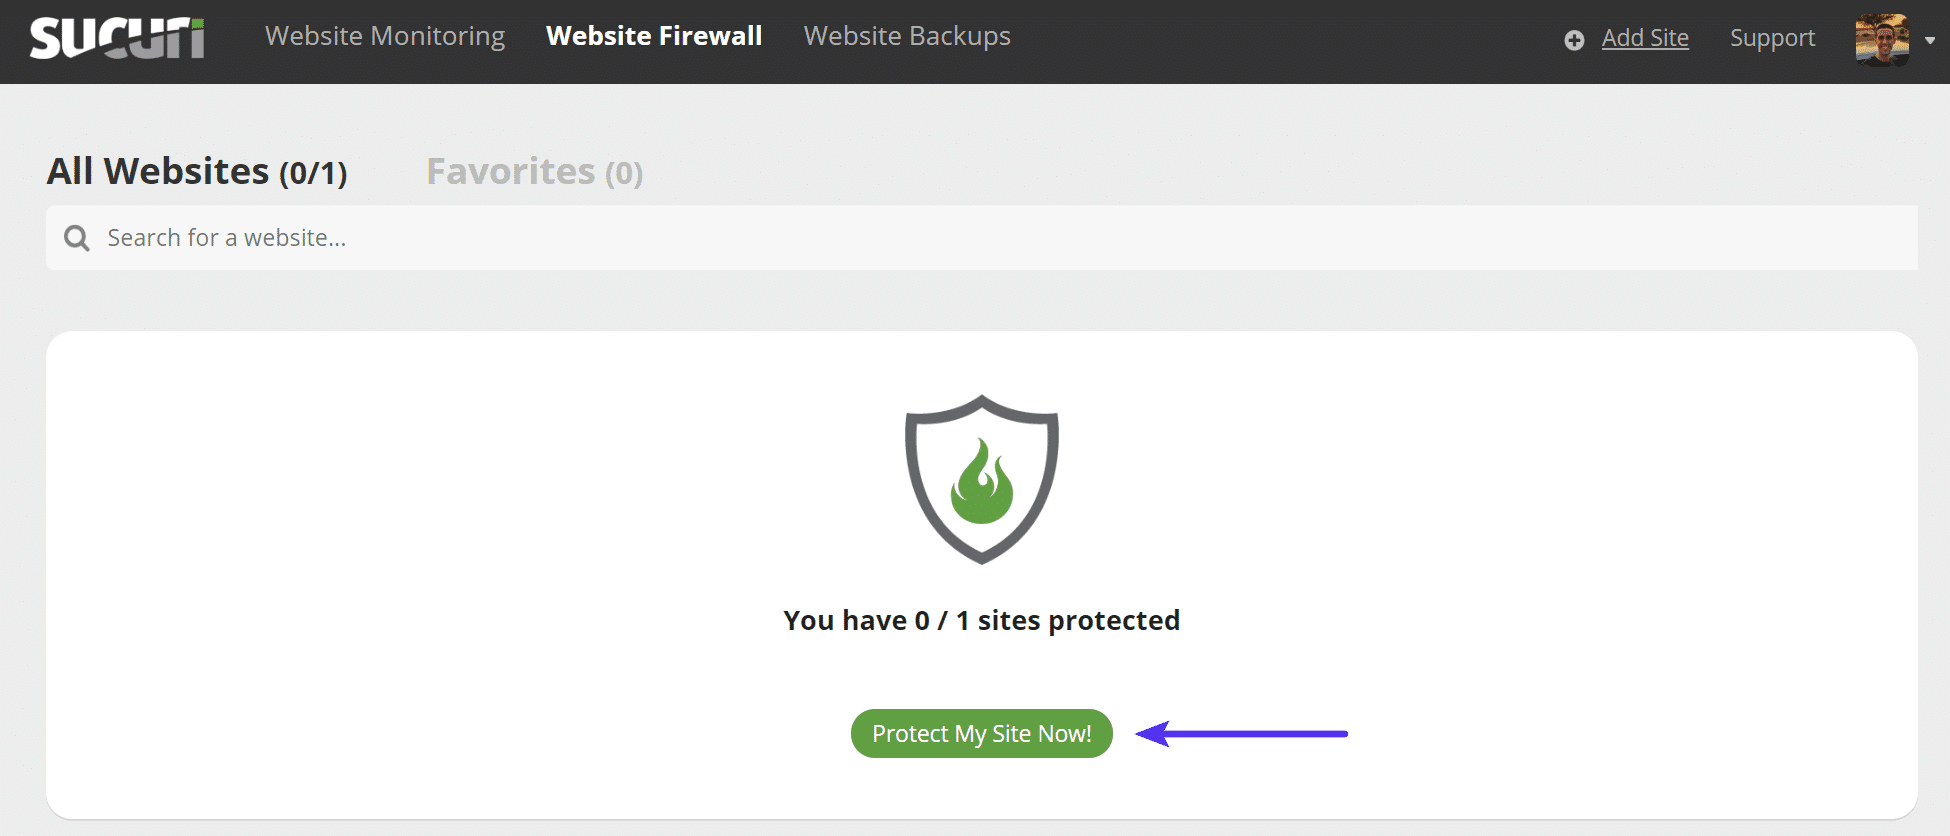The image size is (1950, 836).
Task: Click the search magnifying glass icon
Action: 76,237
